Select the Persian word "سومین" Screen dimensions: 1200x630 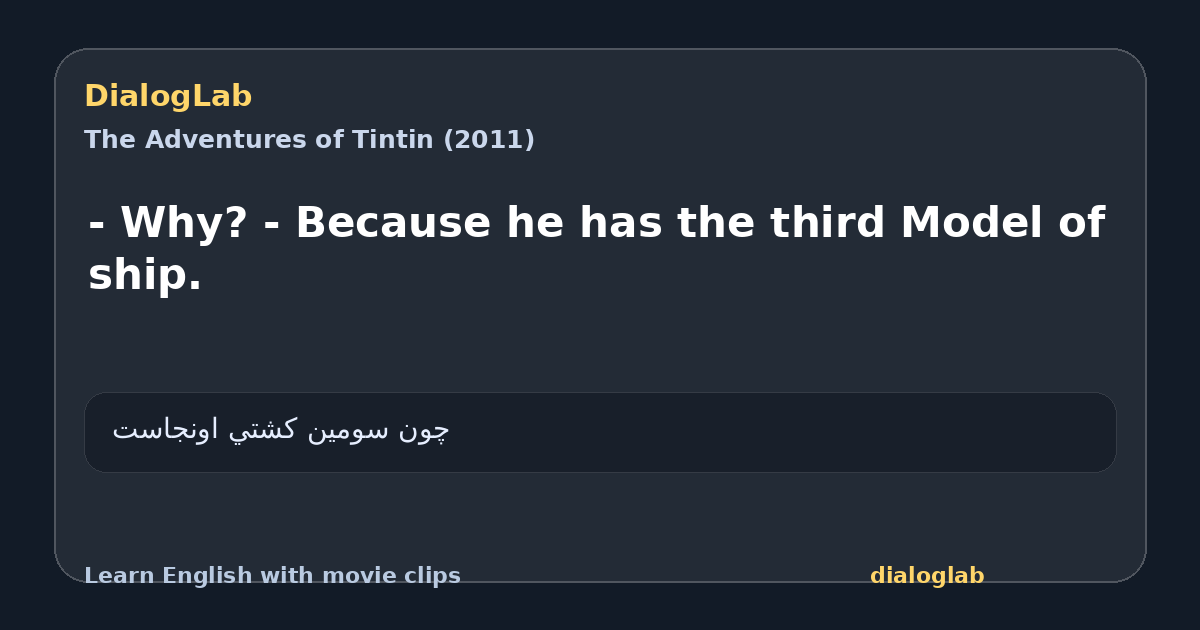pyautogui.click(x=349, y=430)
